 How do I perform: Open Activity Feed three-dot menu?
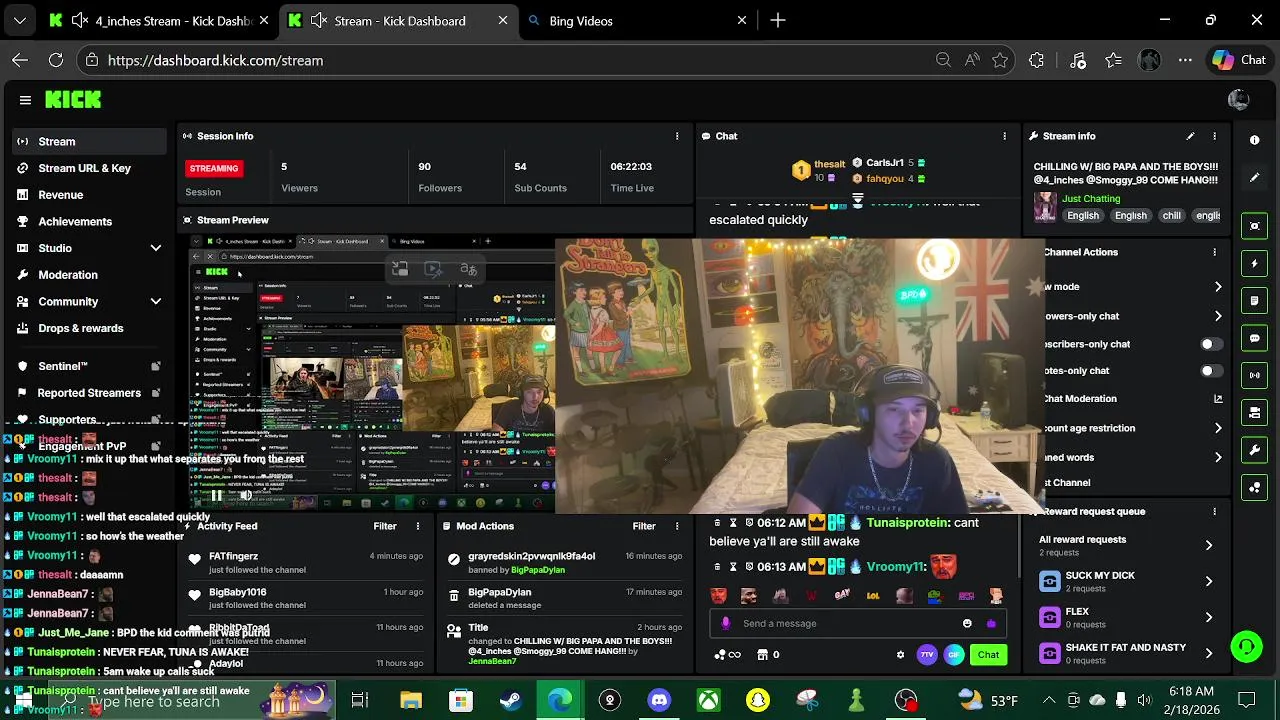(418, 526)
